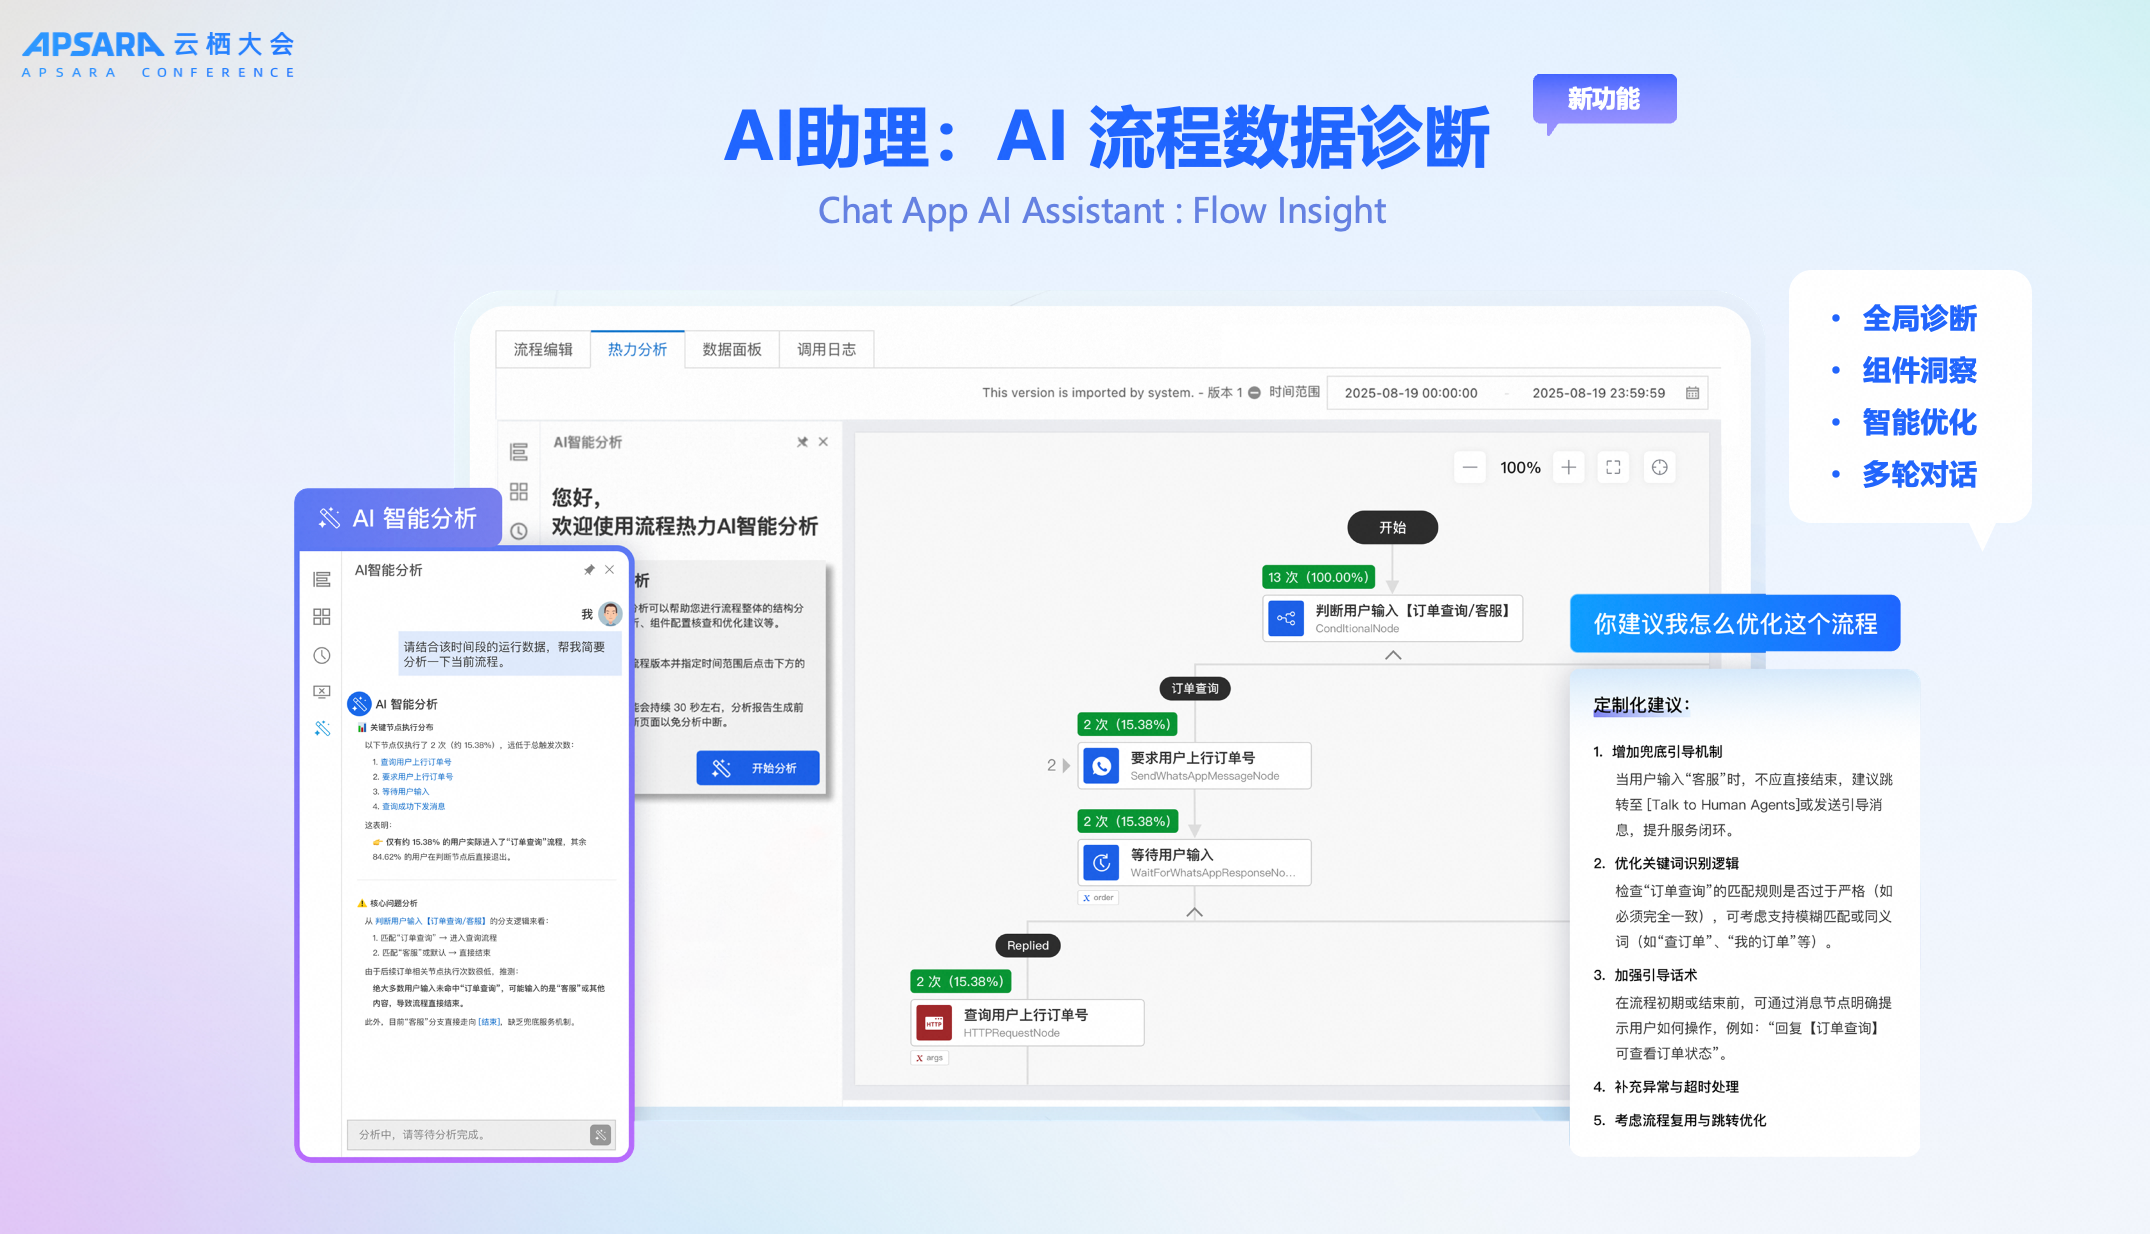Open the clock icon in back panel sidebar

518,531
